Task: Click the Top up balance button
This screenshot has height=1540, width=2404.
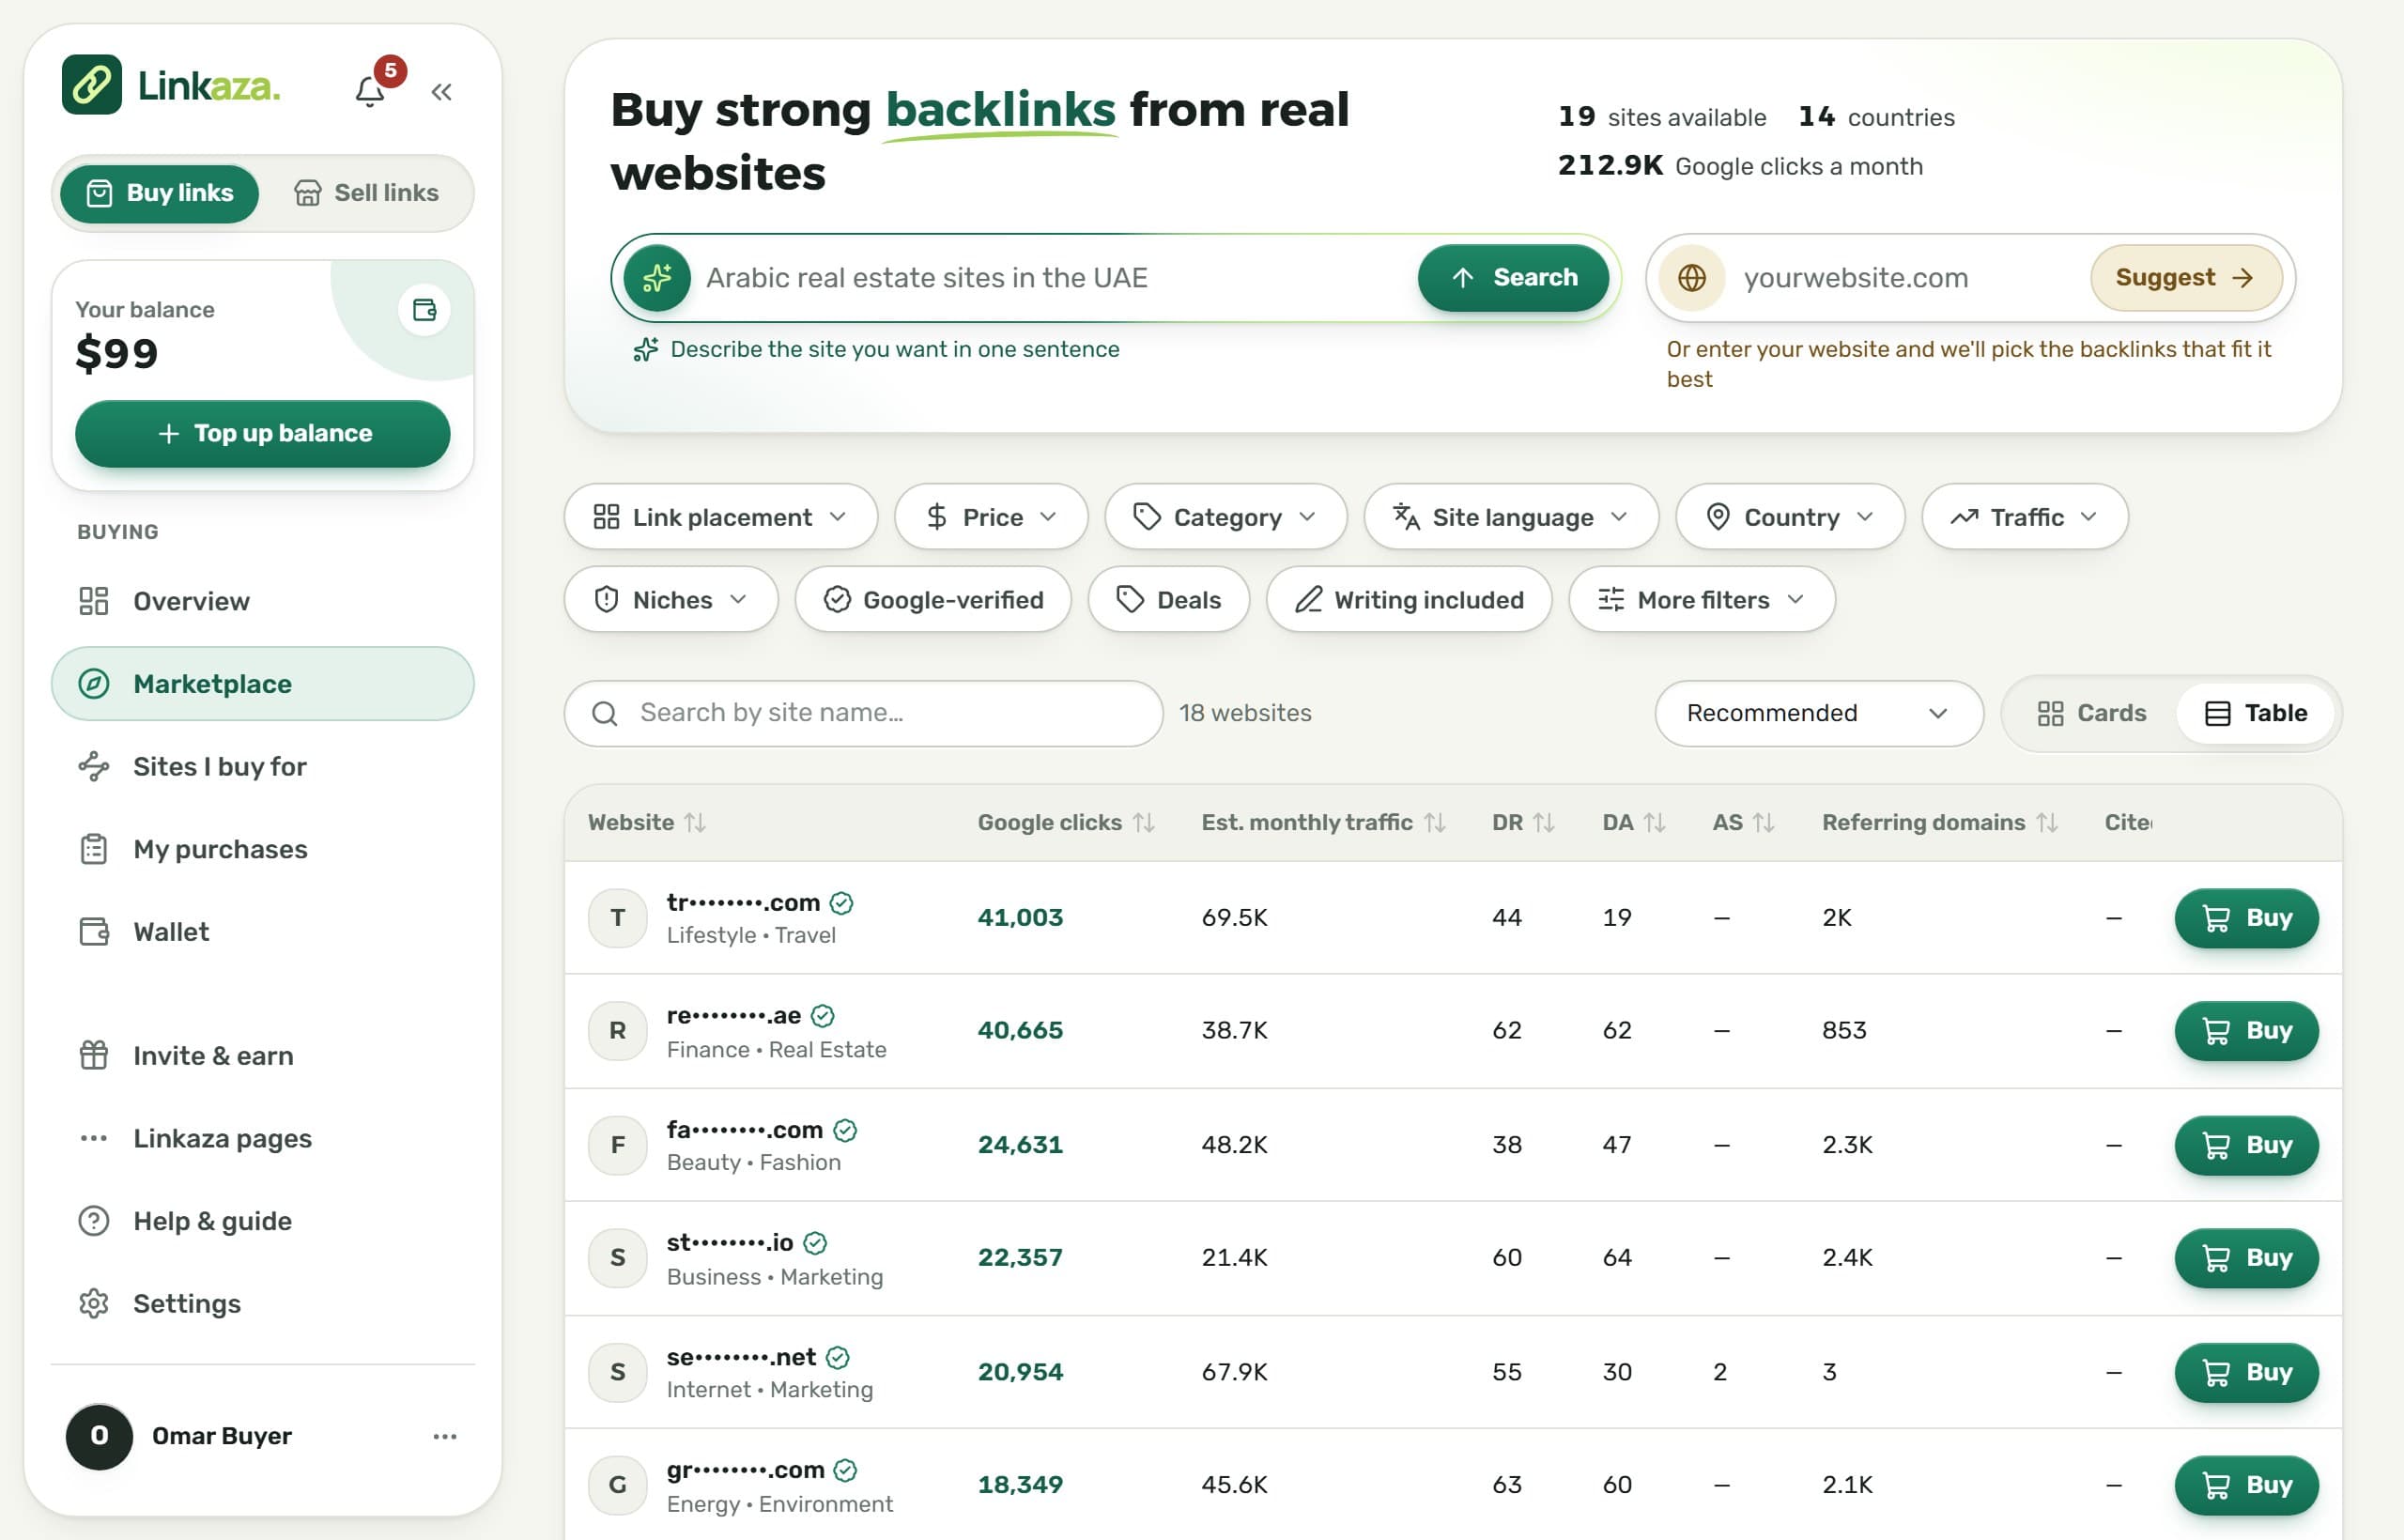Action: click(263, 434)
